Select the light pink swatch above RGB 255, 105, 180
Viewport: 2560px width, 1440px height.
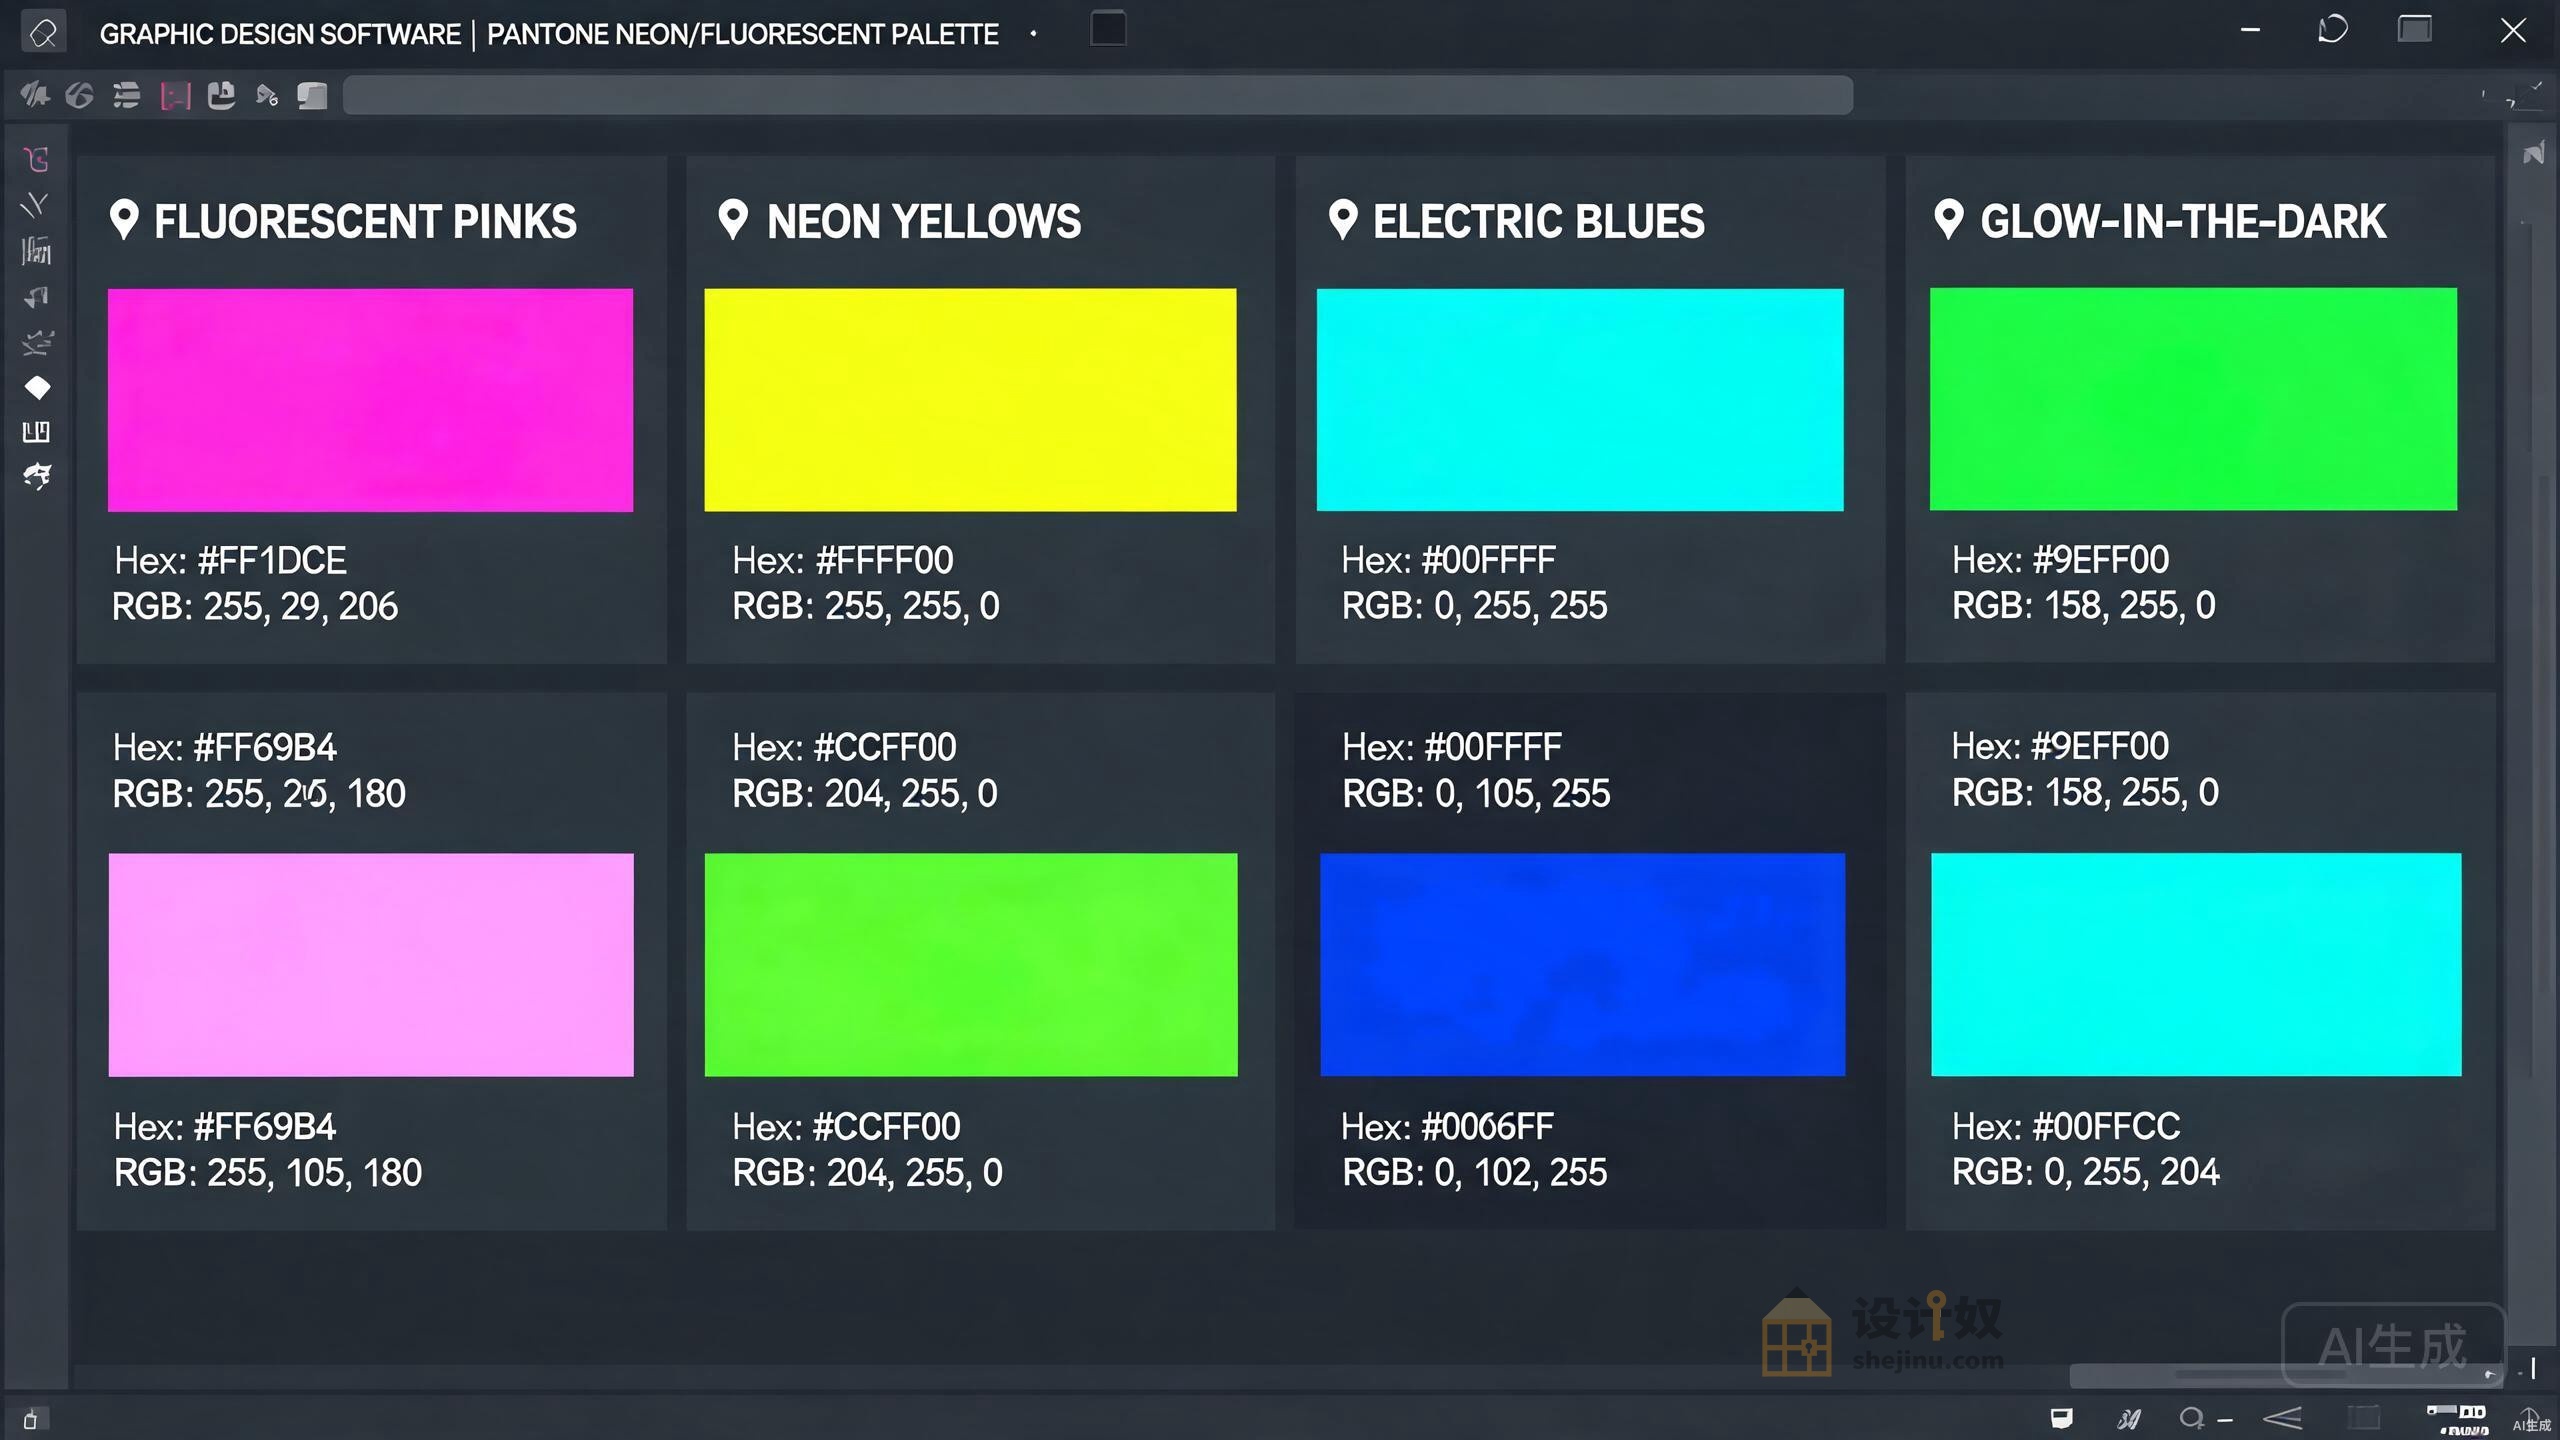click(371, 965)
